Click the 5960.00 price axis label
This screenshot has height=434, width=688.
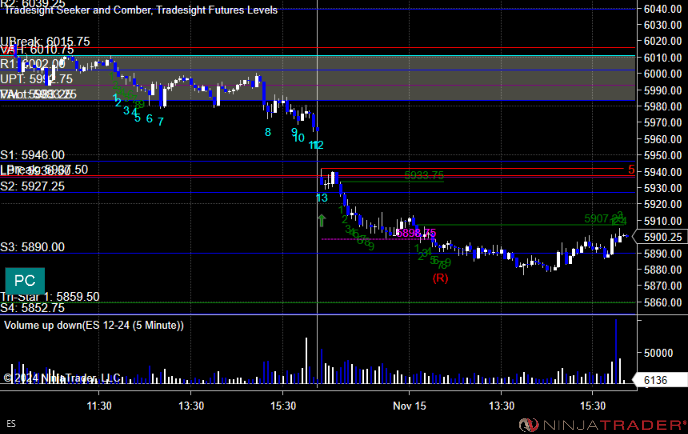coord(663,139)
